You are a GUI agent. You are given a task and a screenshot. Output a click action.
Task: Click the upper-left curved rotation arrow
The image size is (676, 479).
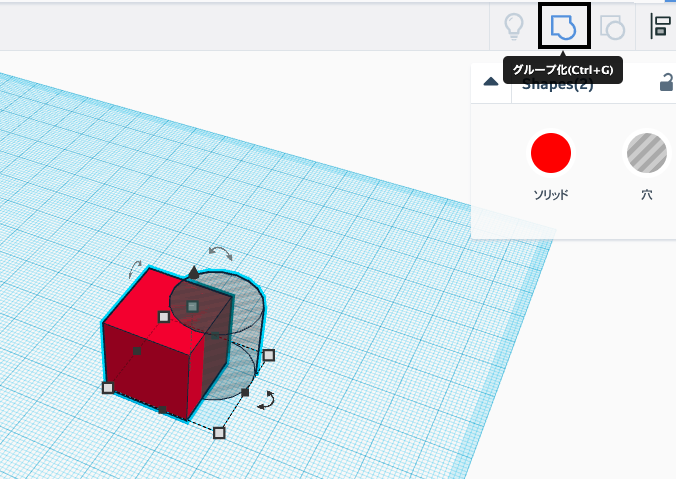136,270
